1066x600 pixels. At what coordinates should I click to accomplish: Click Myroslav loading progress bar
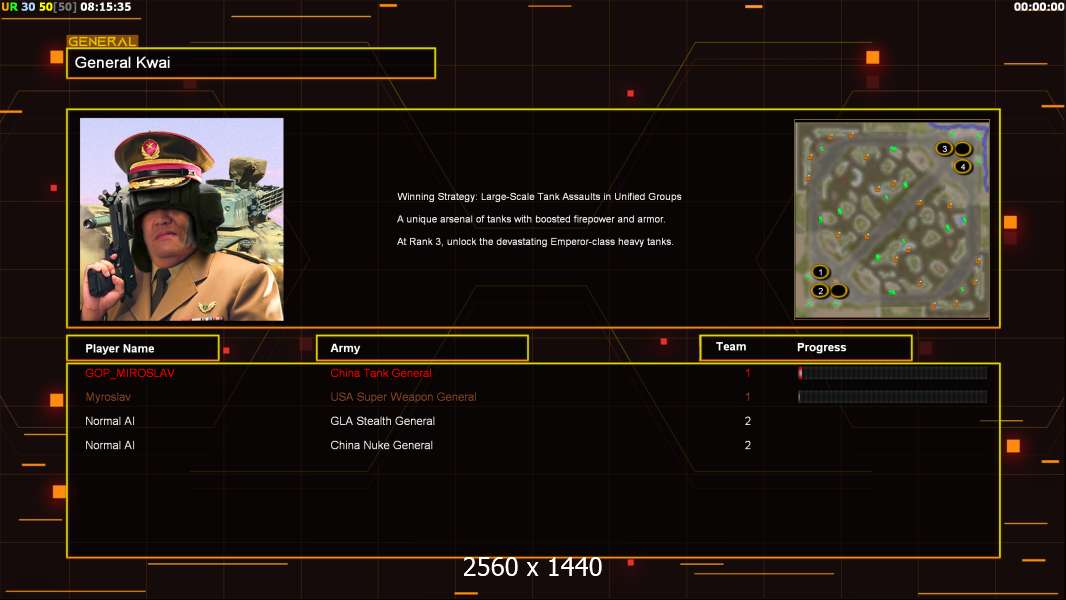pos(893,397)
